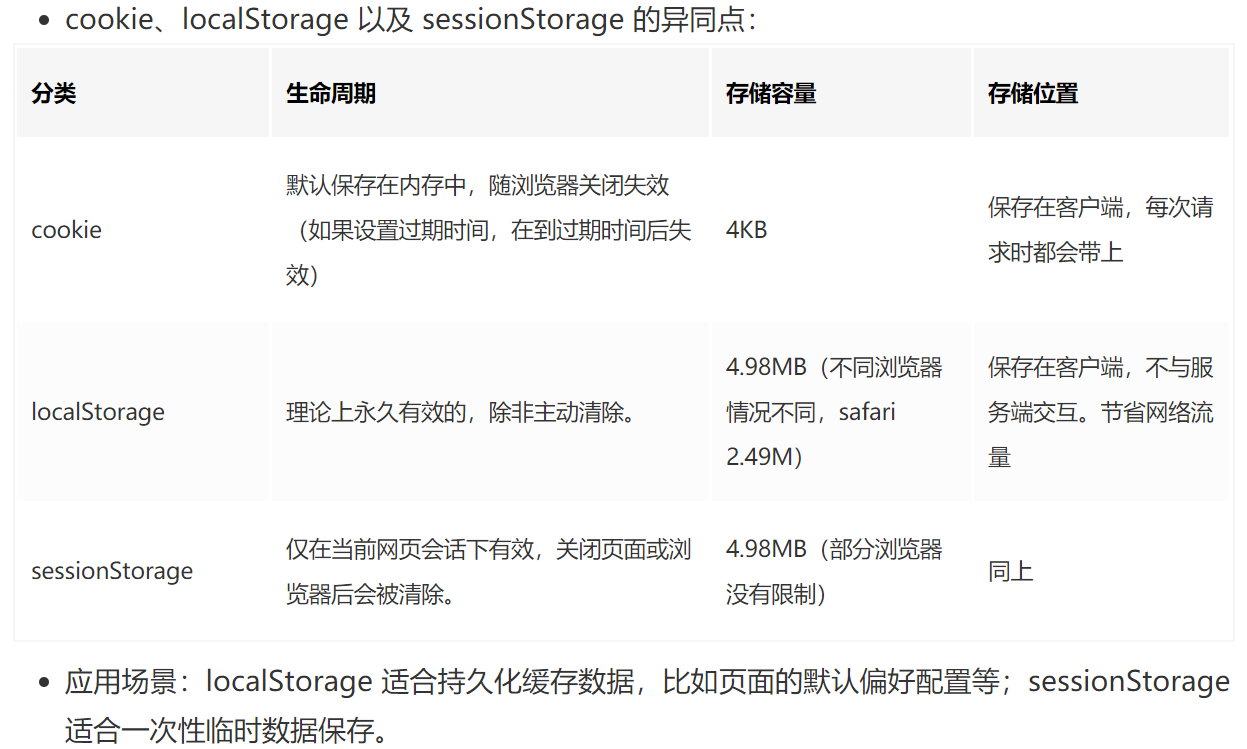The width and height of the screenshot is (1247, 749).
Task: Click the 不与服务端交互 storage location cell
Action: [x=1100, y=412]
